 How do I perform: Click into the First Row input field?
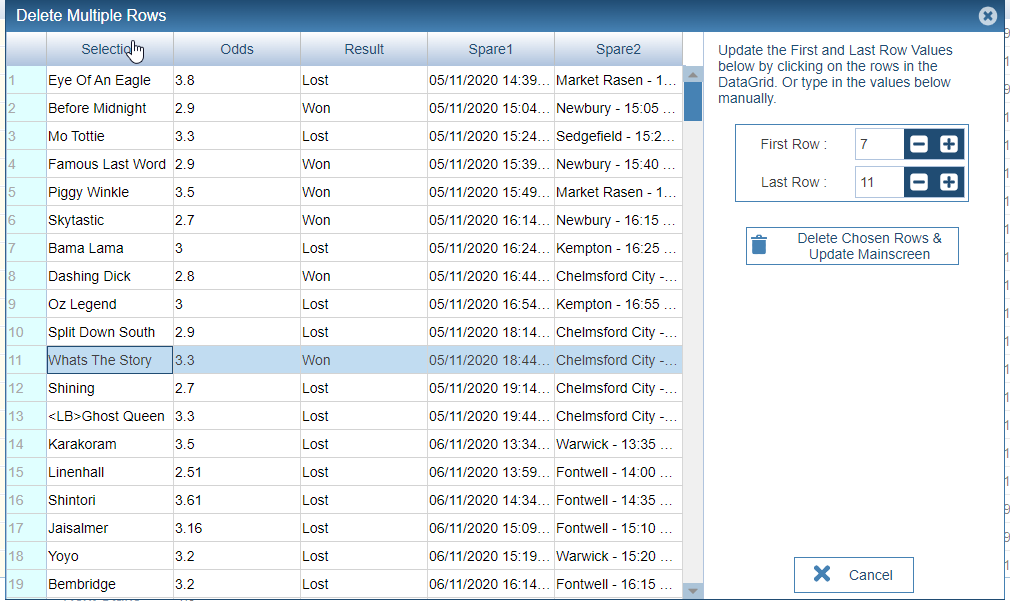click(x=879, y=145)
